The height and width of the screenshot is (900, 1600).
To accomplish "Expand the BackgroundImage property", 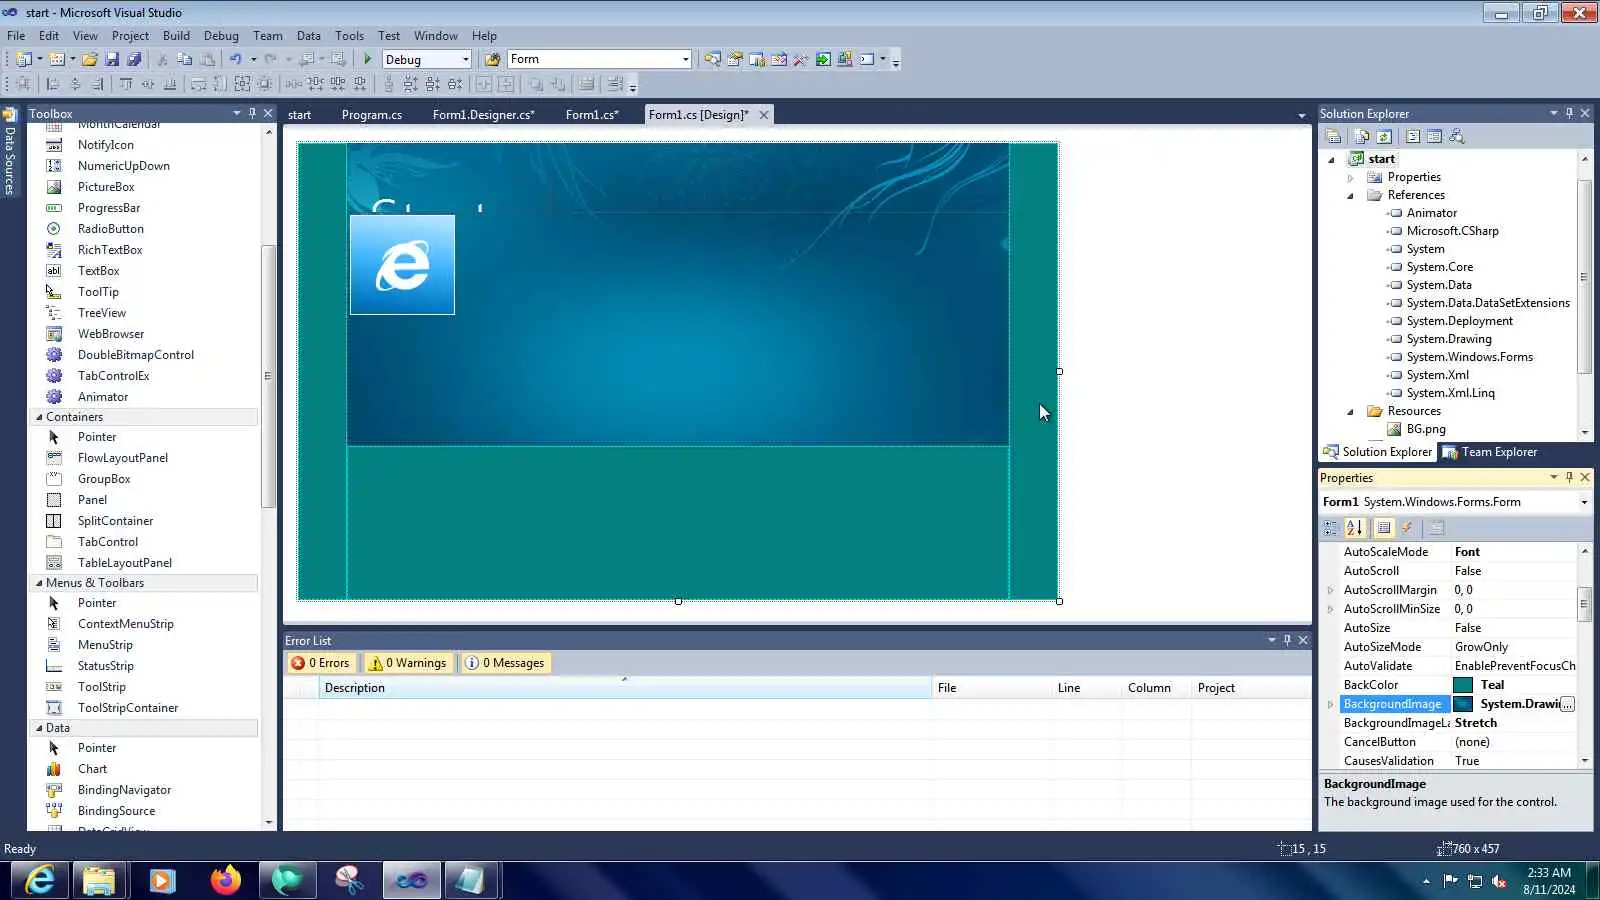I will [x=1330, y=704].
